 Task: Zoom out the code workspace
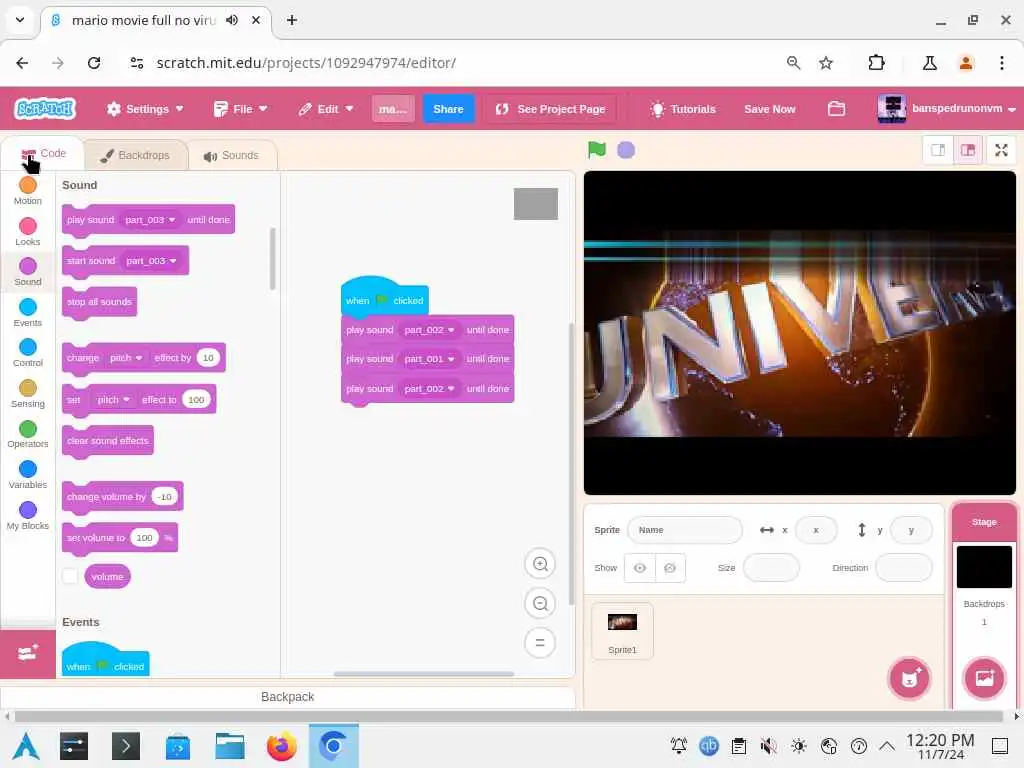tap(540, 603)
